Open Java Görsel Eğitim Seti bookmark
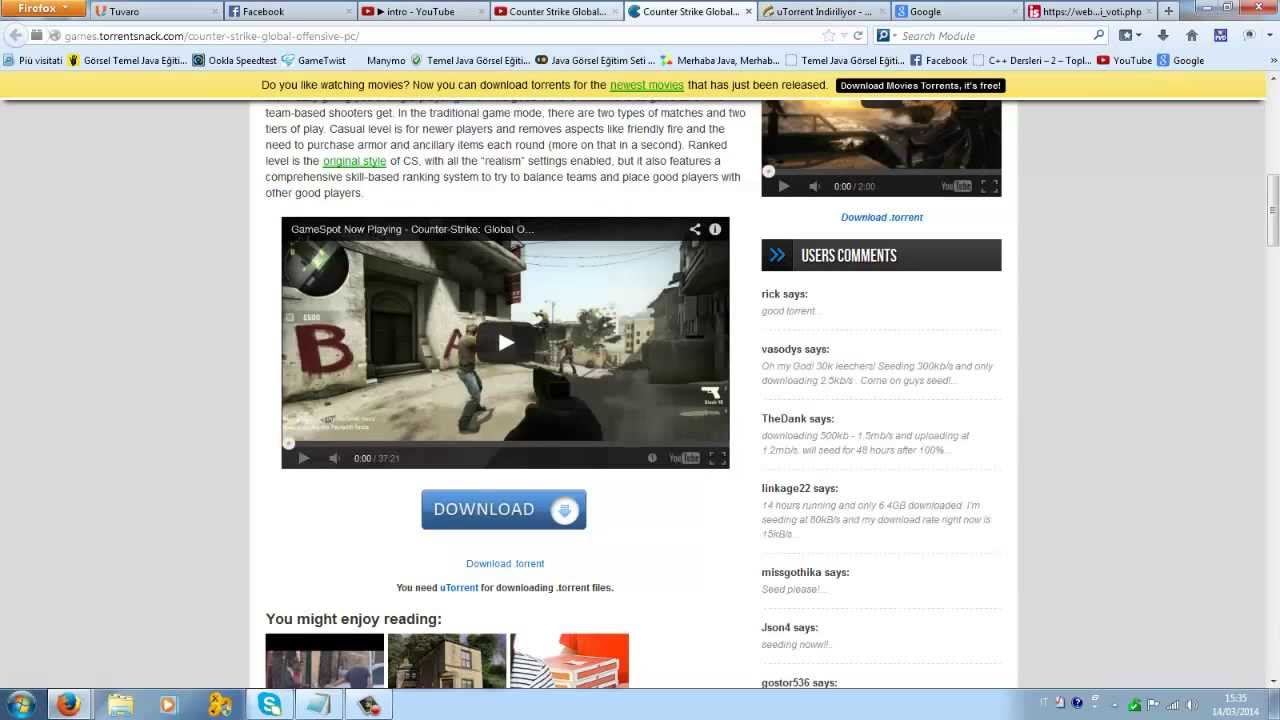This screenshot has width=1280, height=720. pos(596,60)
